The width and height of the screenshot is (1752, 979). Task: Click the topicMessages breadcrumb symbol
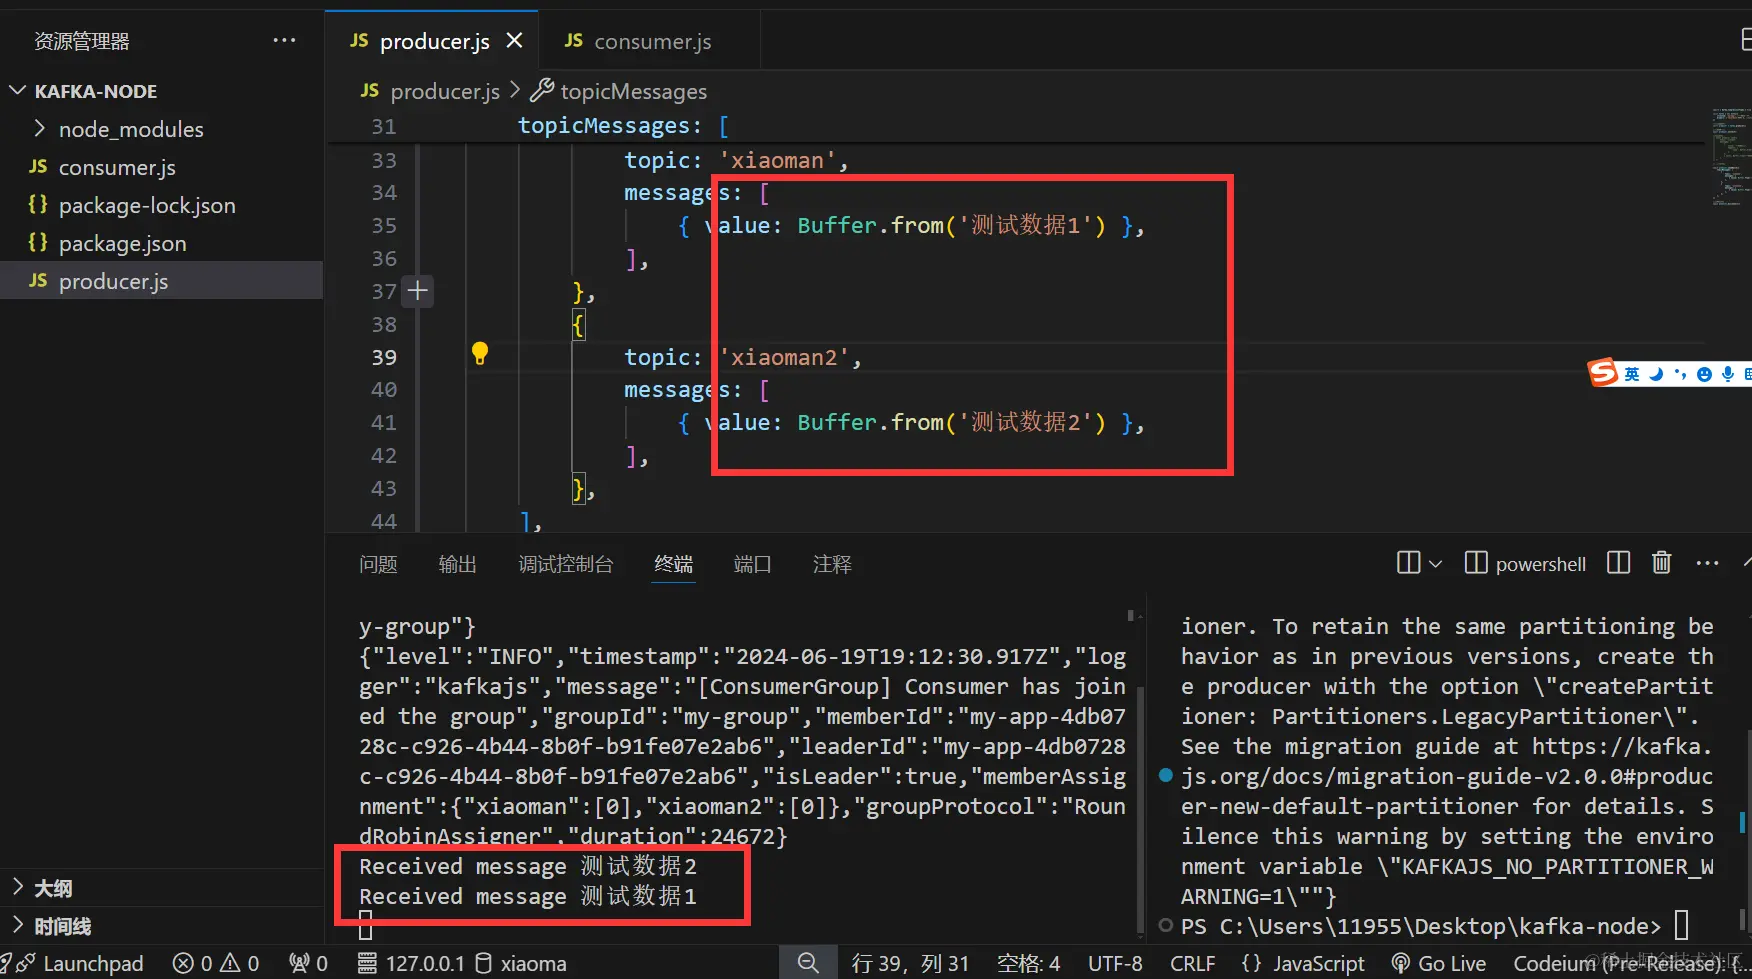coord(633,91)
